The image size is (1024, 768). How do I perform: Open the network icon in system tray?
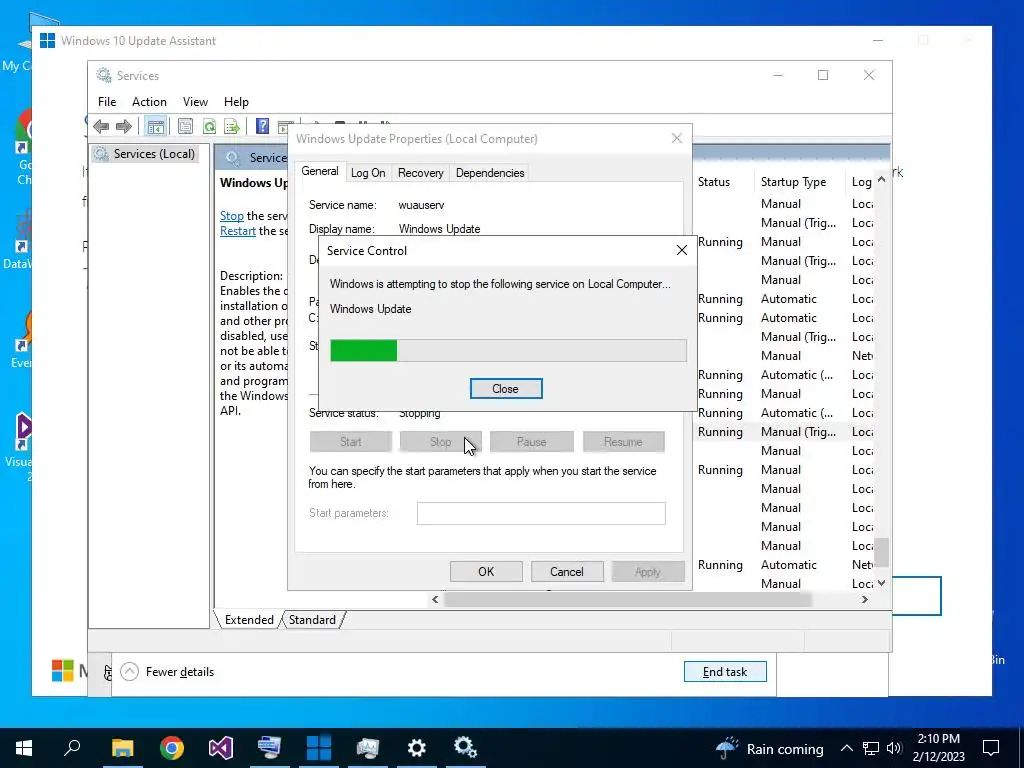(x=871, y=748)
